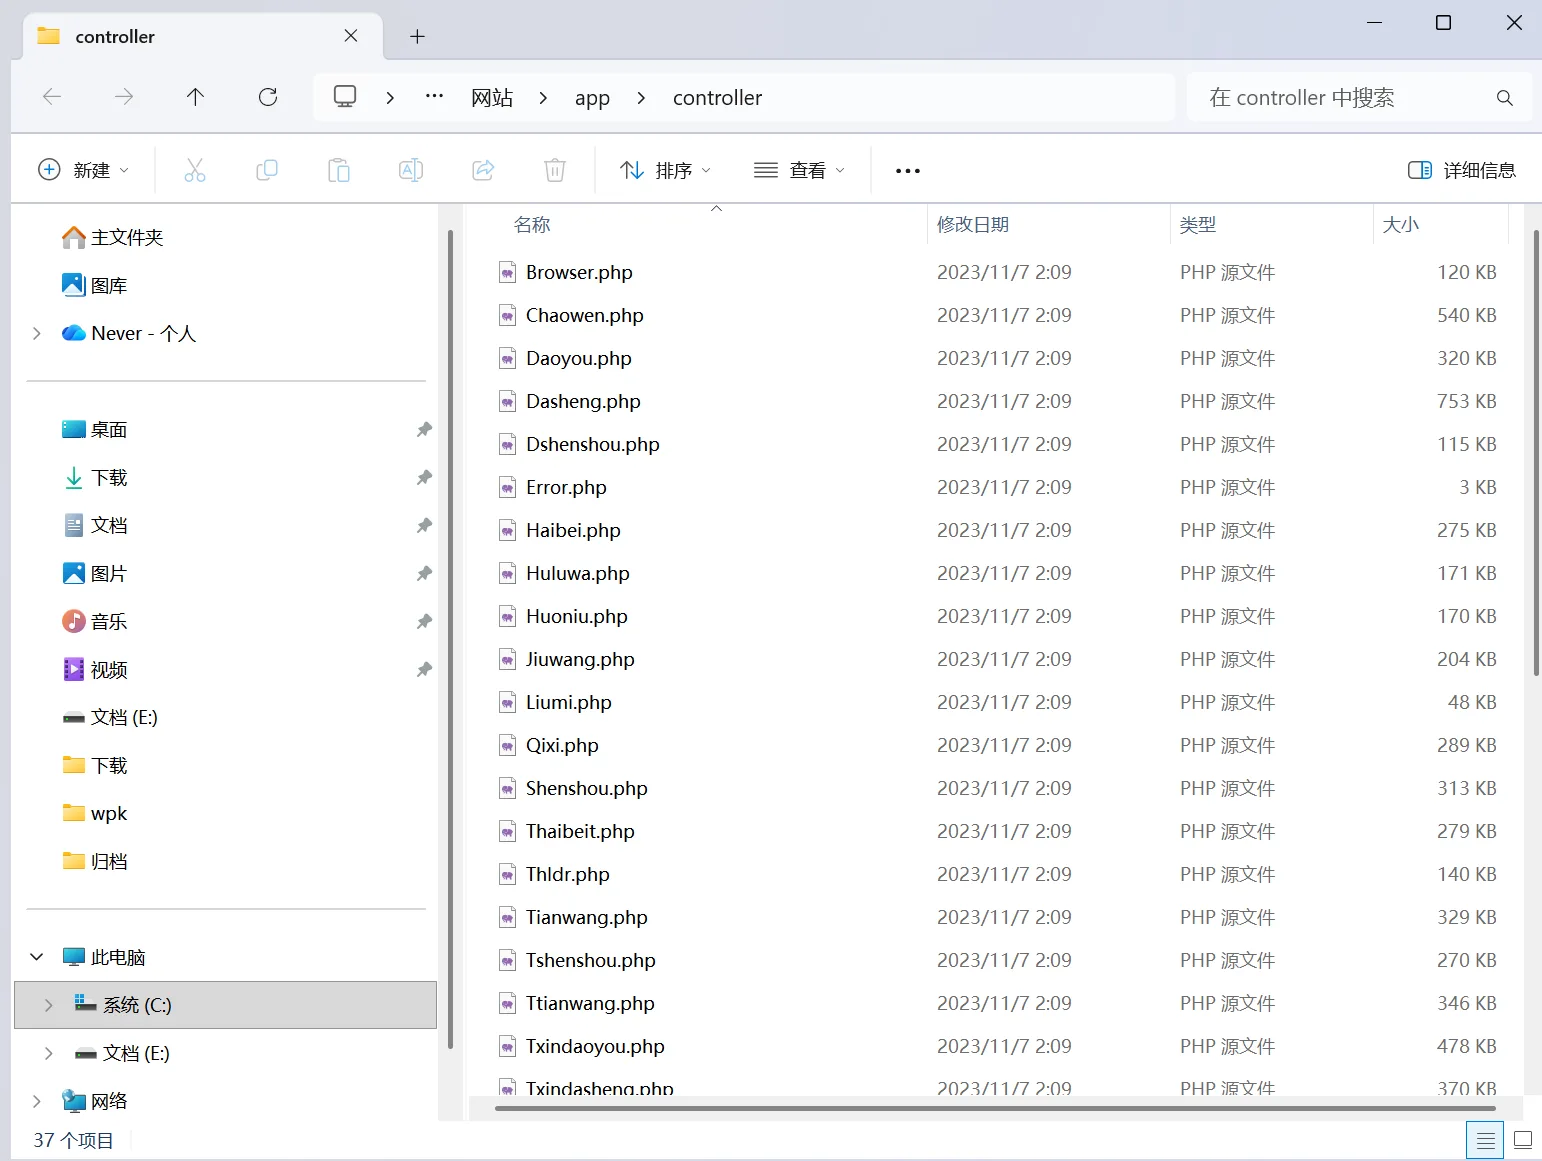Toggle the 详细信息 details pane
The height and width of the screenshot is (1161, 1542).
[1462, 170]
